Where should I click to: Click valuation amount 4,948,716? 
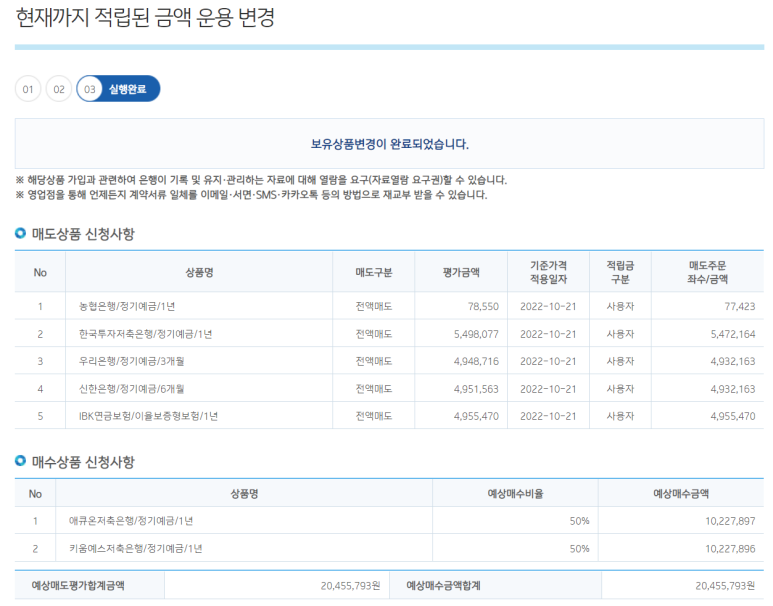[x=476, y=361]
